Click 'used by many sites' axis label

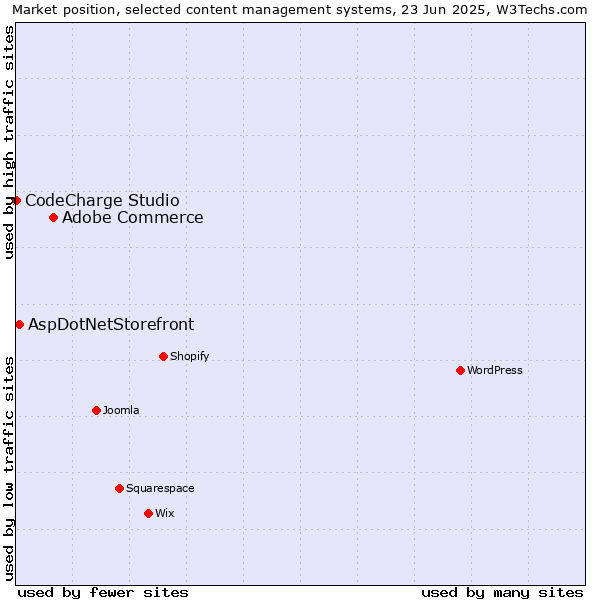(x=502, y=593)
